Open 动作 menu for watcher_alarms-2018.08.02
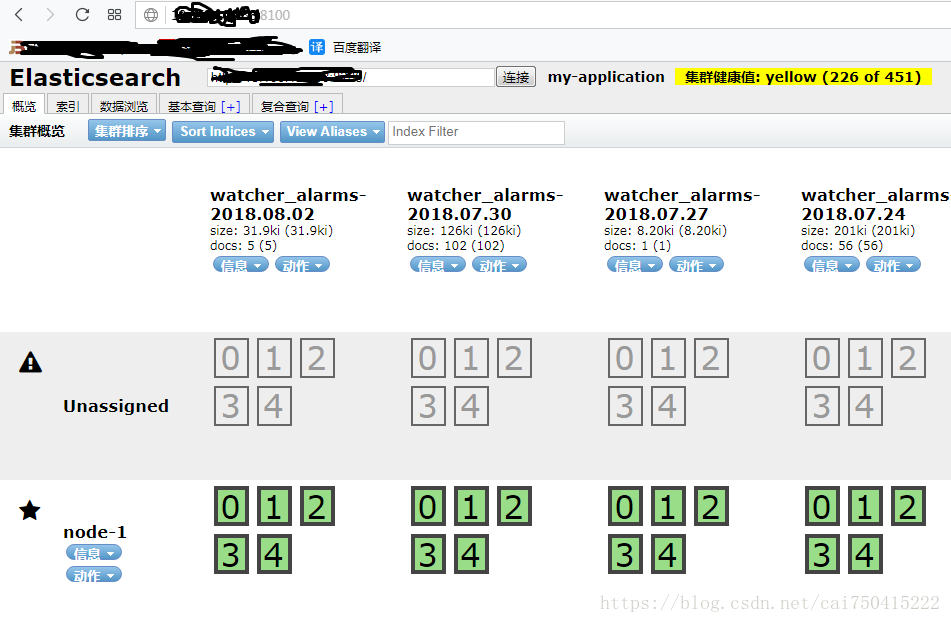The image size is (951, 623). 302,265
